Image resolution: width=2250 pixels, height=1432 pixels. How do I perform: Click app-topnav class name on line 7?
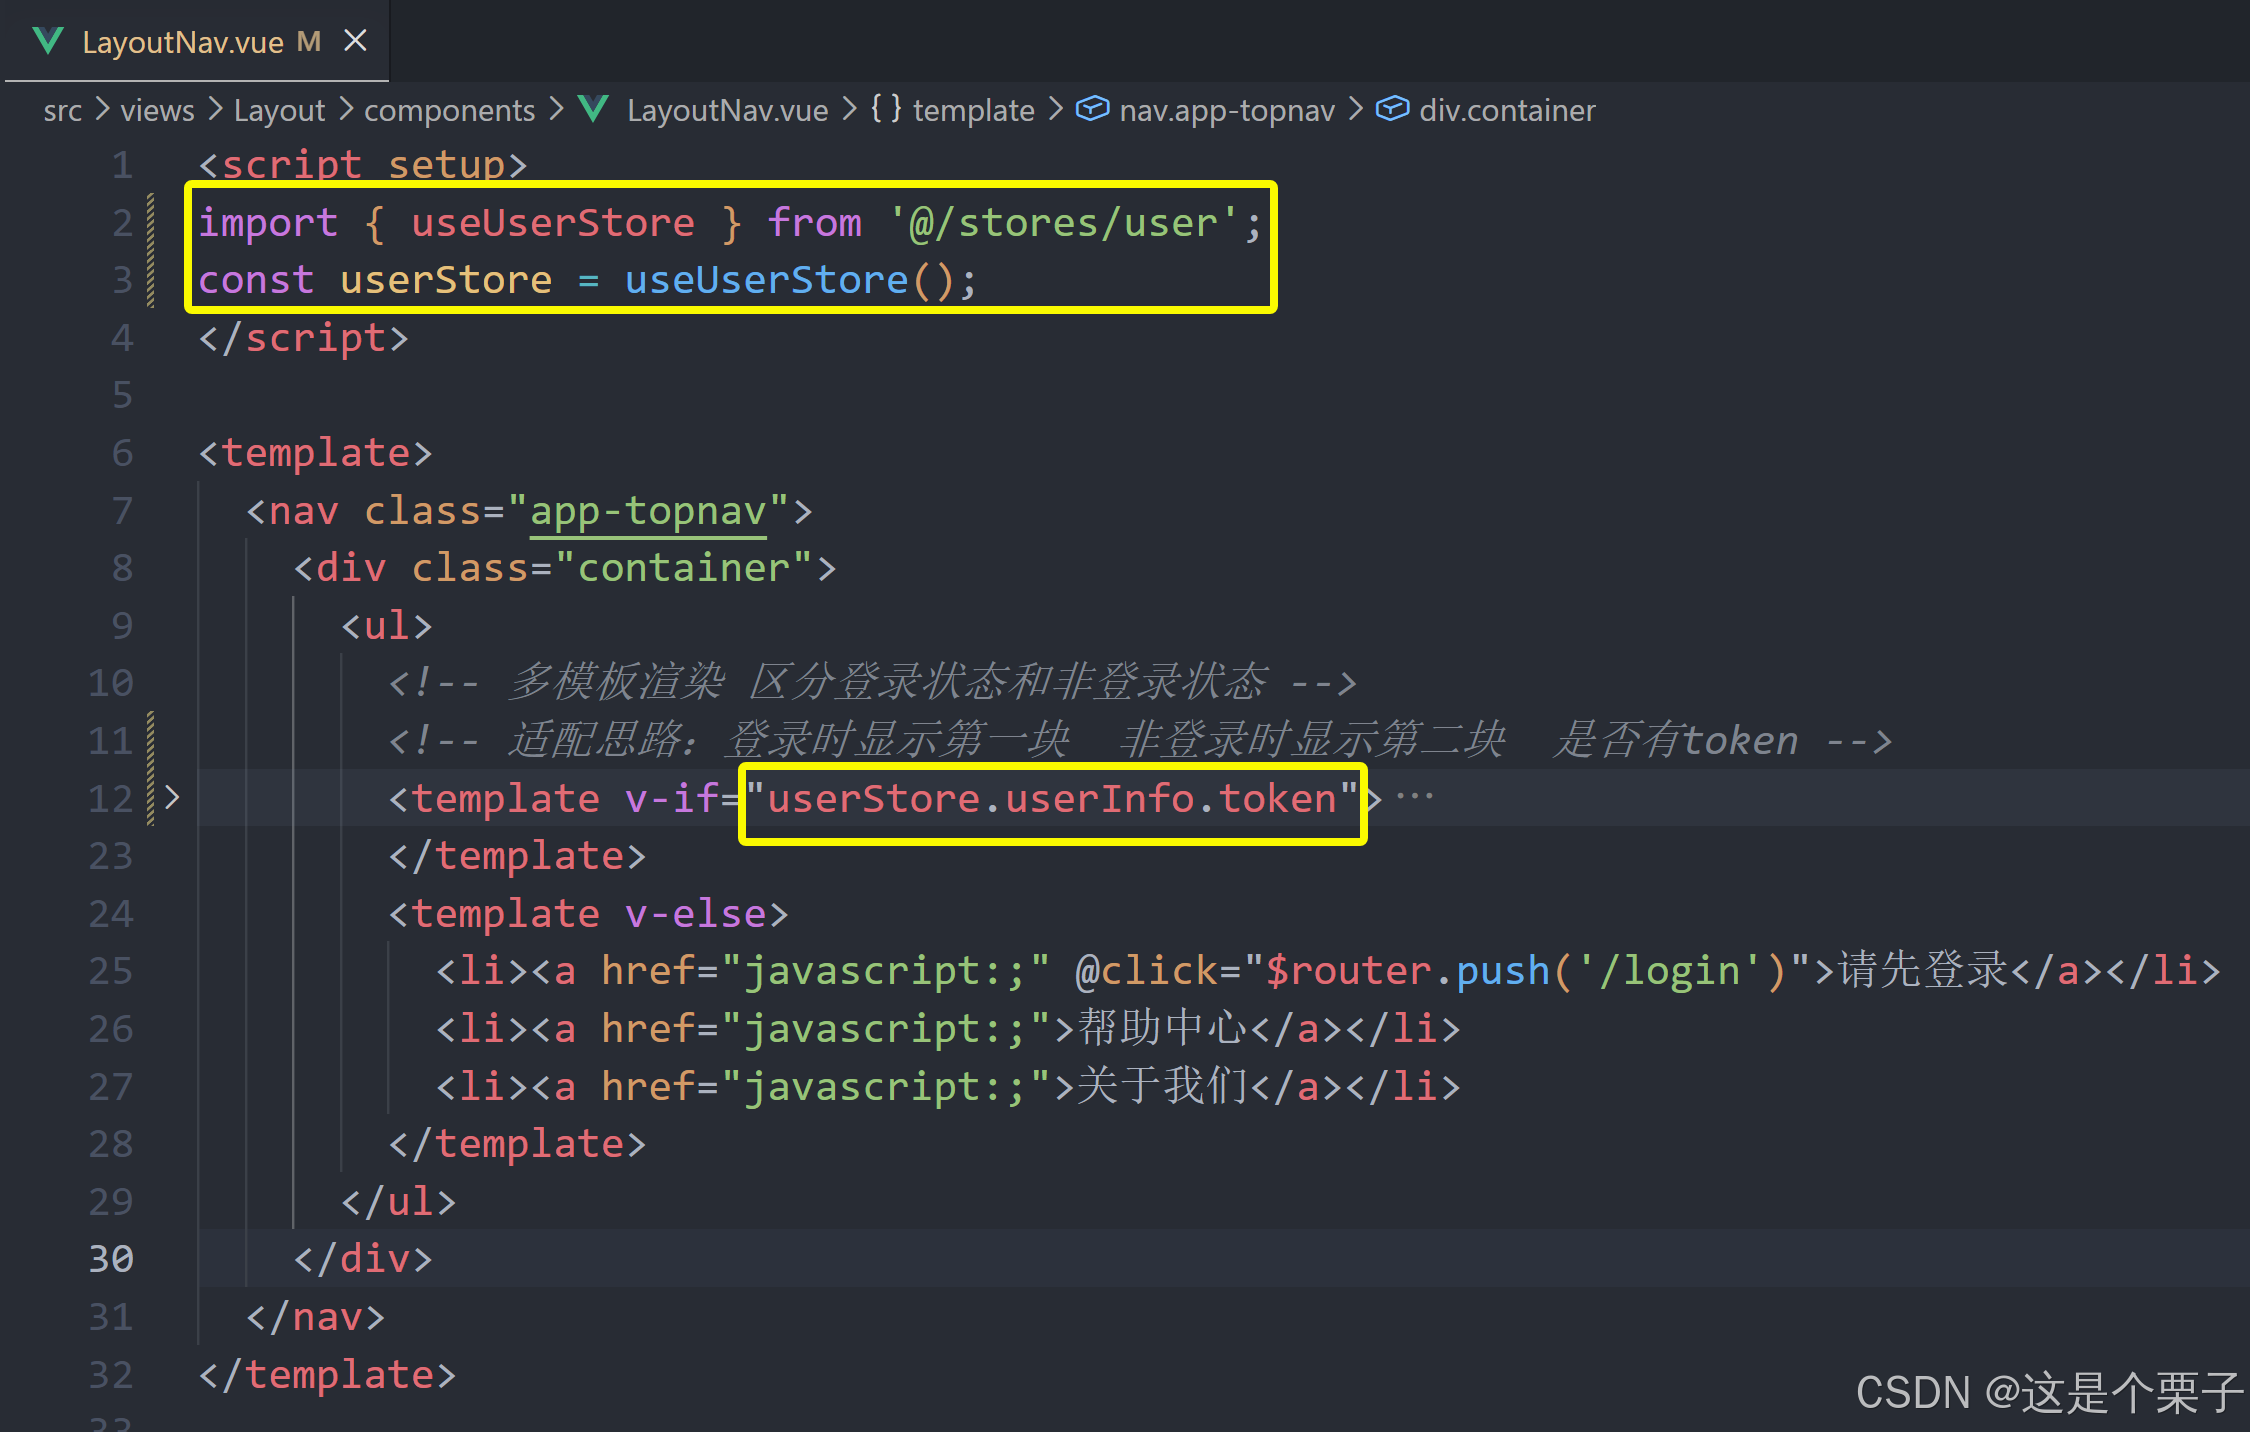[647, 511]
